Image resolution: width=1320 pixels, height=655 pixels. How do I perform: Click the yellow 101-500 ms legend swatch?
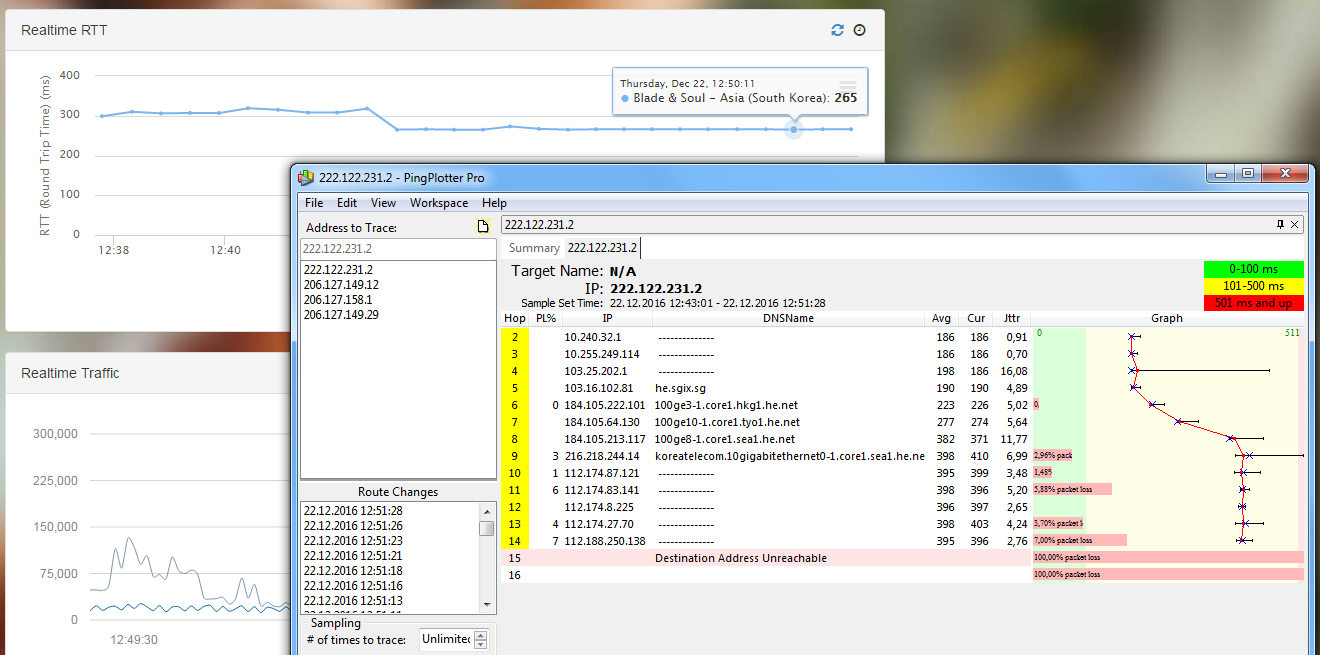click(x=1254, y=286)
